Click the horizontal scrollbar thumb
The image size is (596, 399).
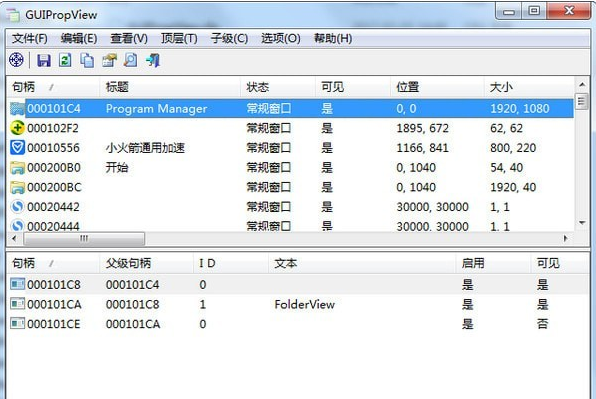[x=84, y=239]
